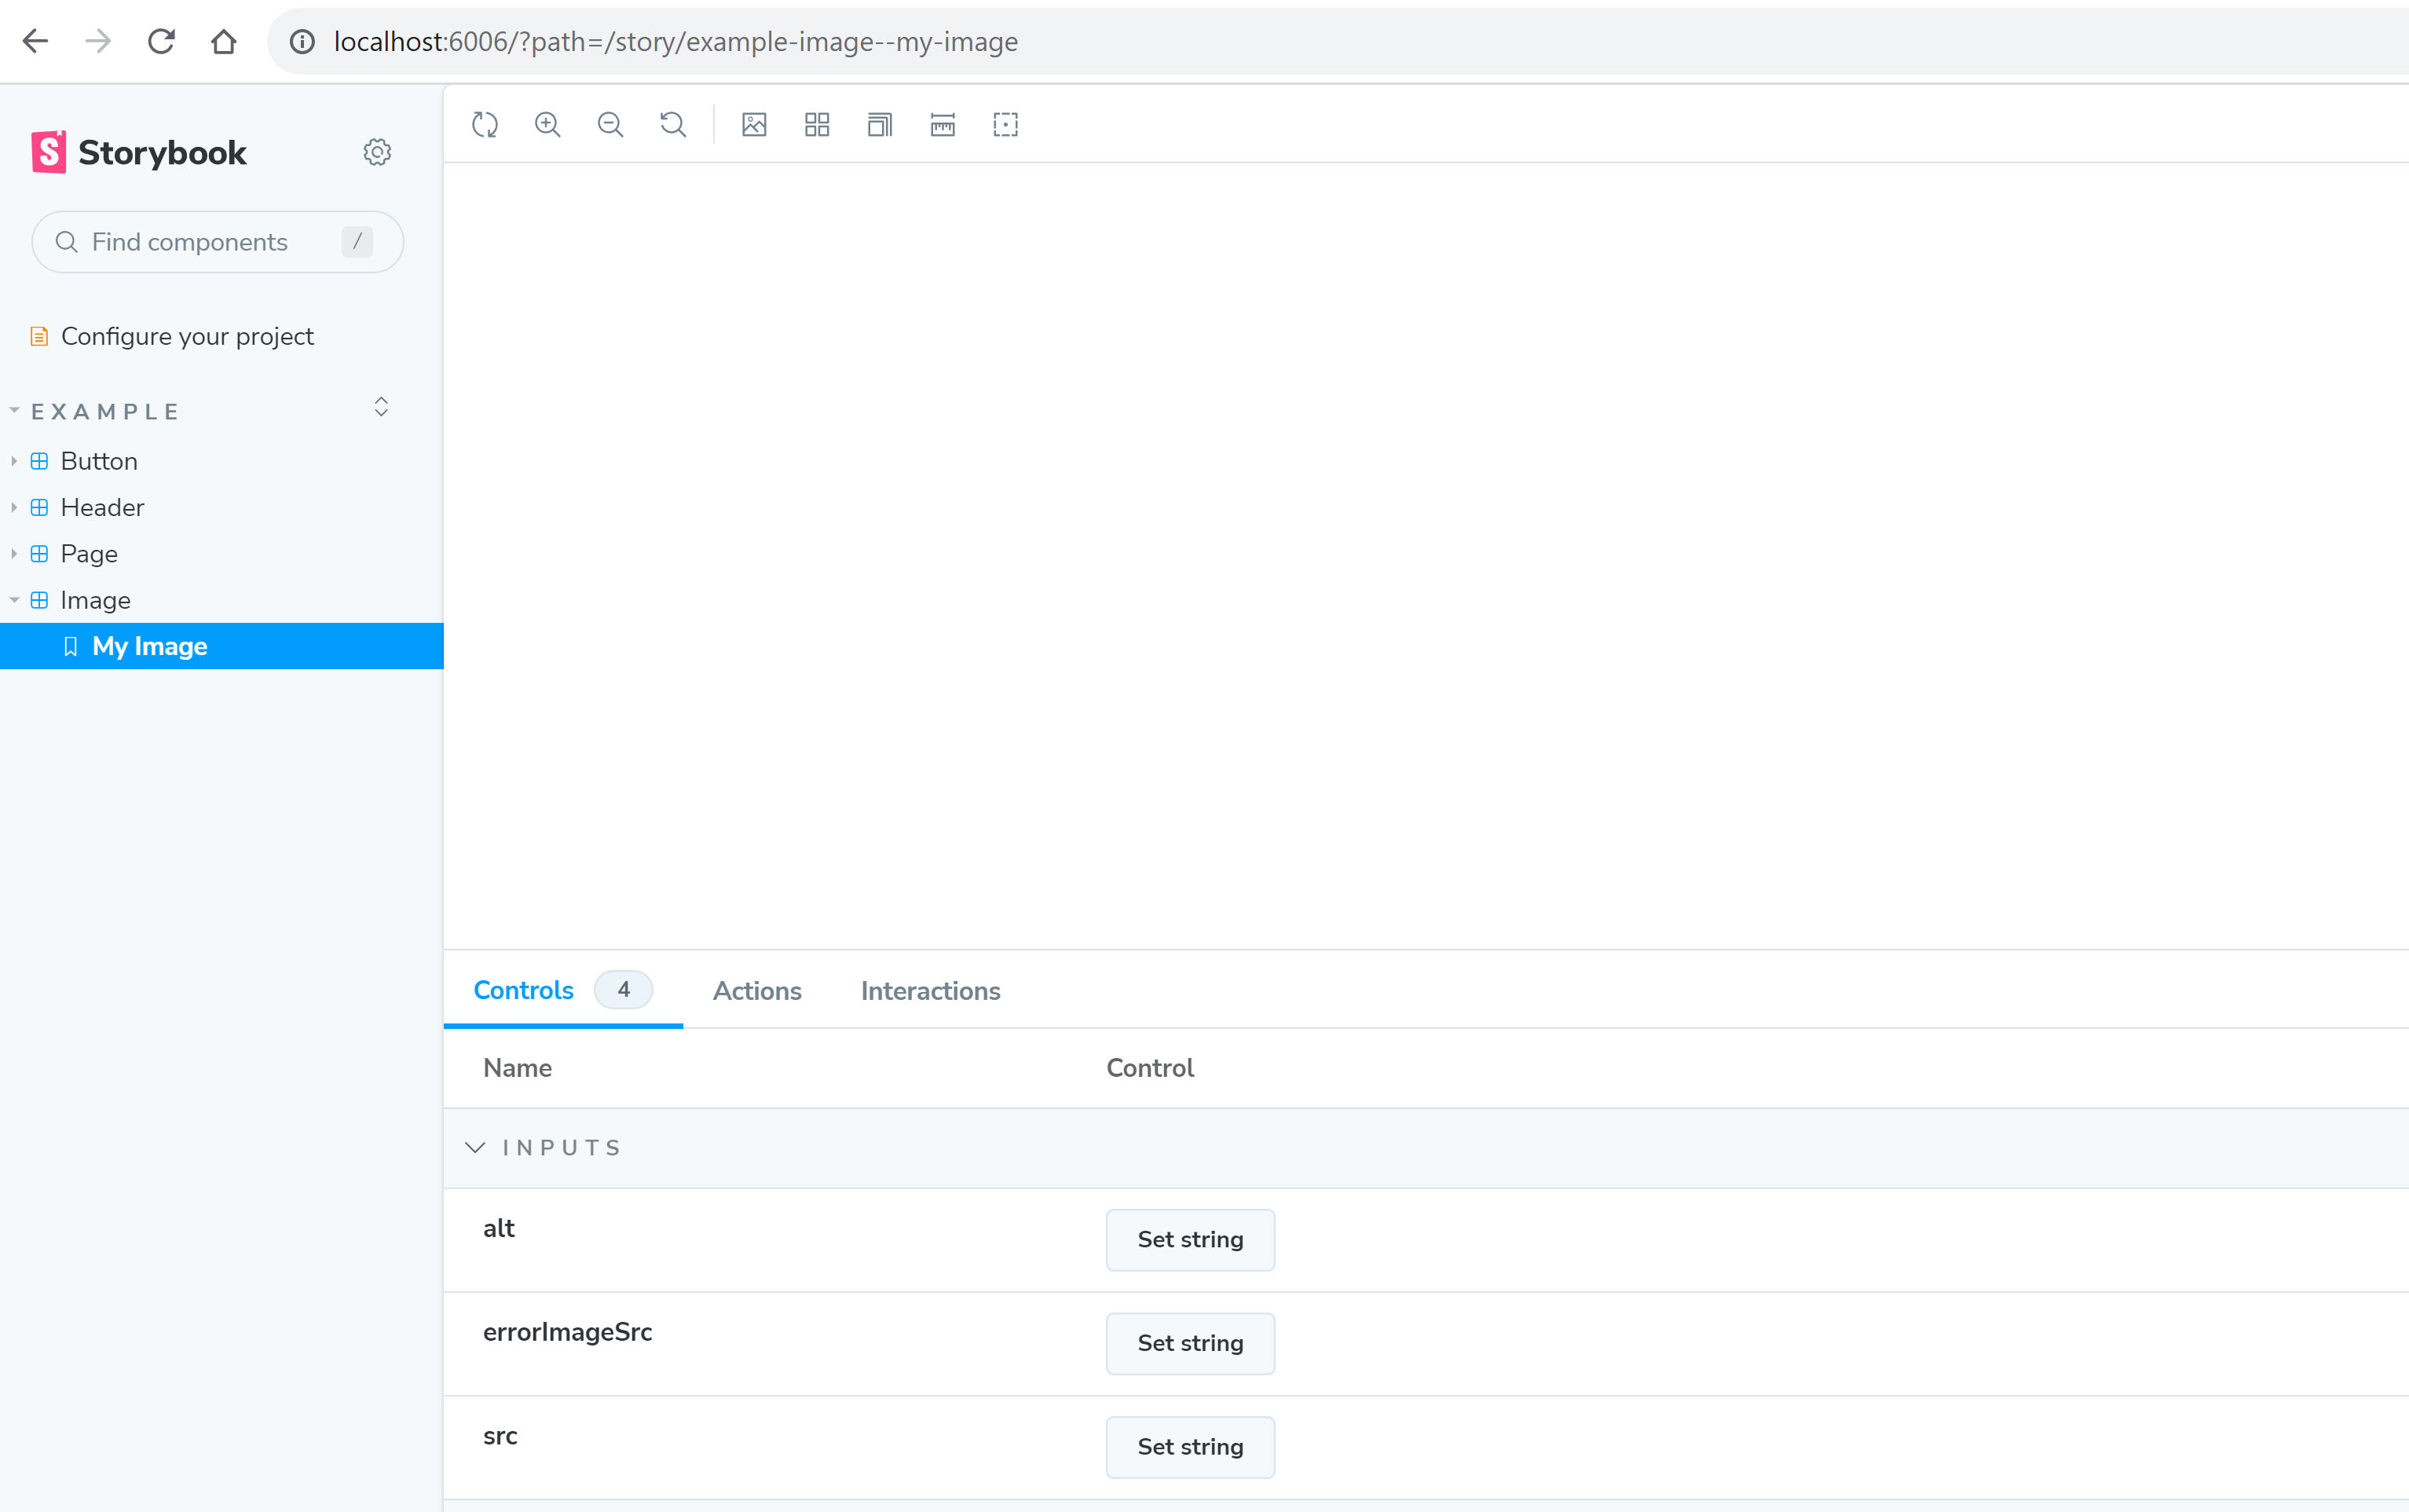Click the Find components search field
The image size is (2409, 1512).
[217, 241]
